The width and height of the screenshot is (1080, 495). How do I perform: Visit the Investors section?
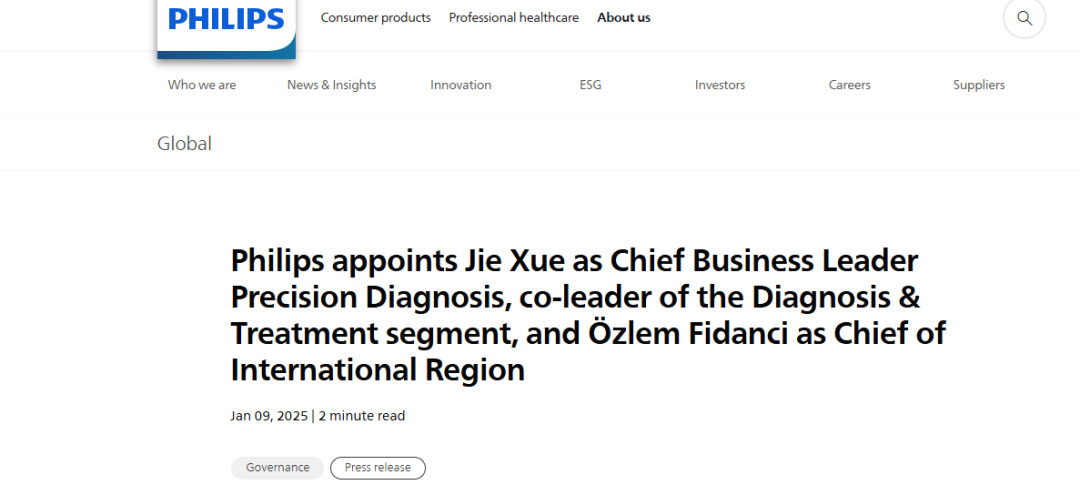(720, 85)
